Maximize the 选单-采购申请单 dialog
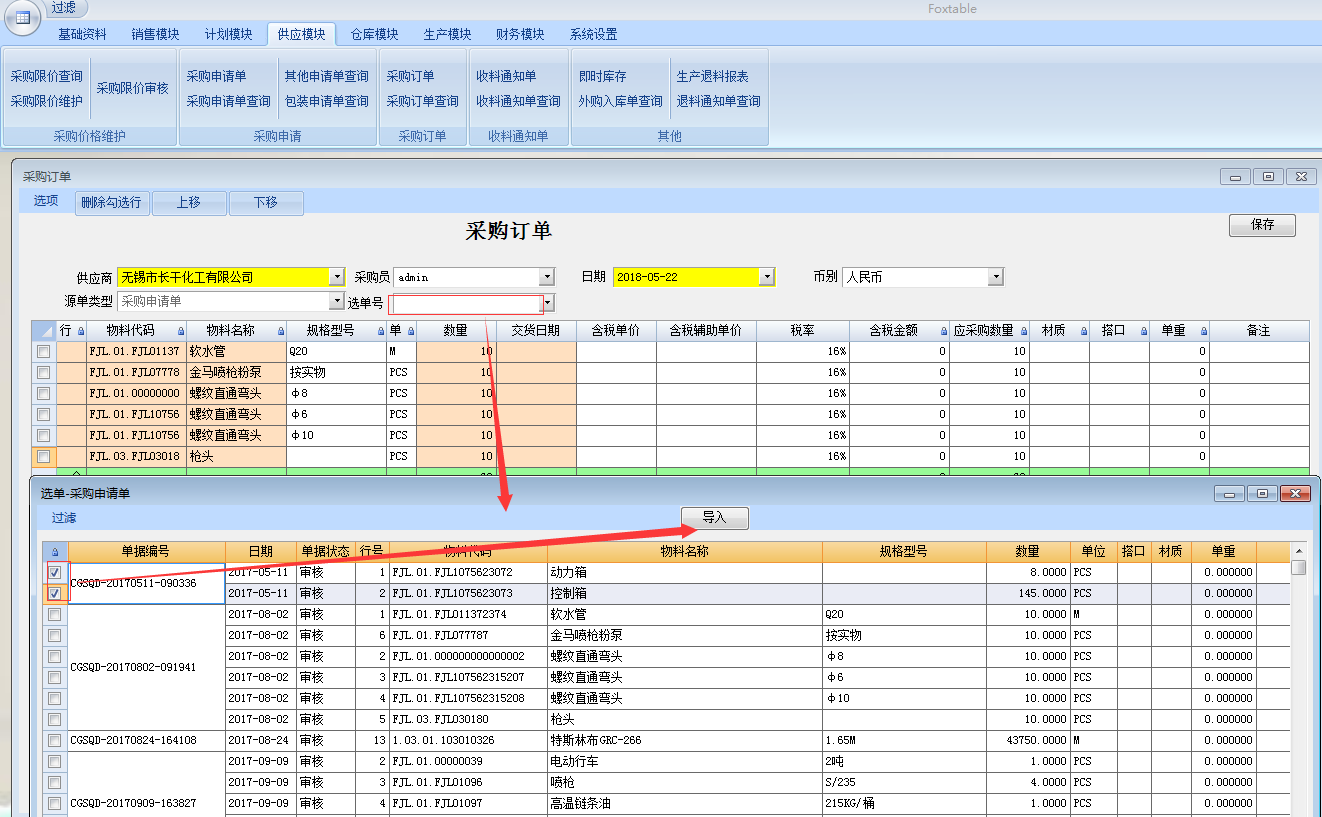Image resolution: width=1322 pixels, height=817 pixels. pos(1264,494)
